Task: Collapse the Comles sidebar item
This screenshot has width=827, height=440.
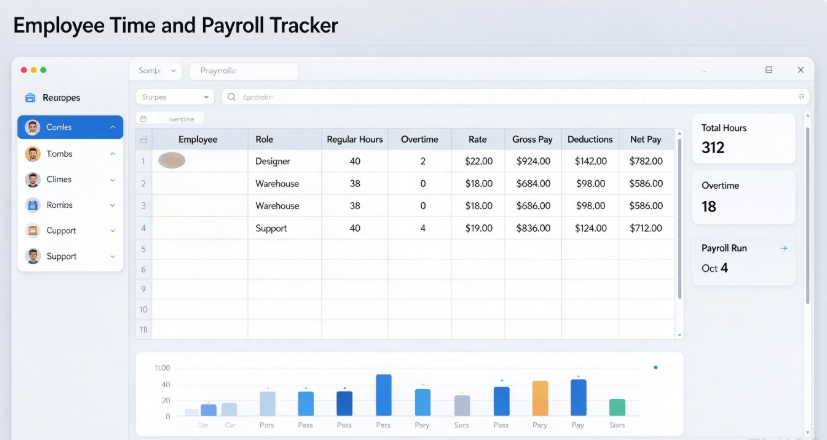Action: click(x=112, y=127)
